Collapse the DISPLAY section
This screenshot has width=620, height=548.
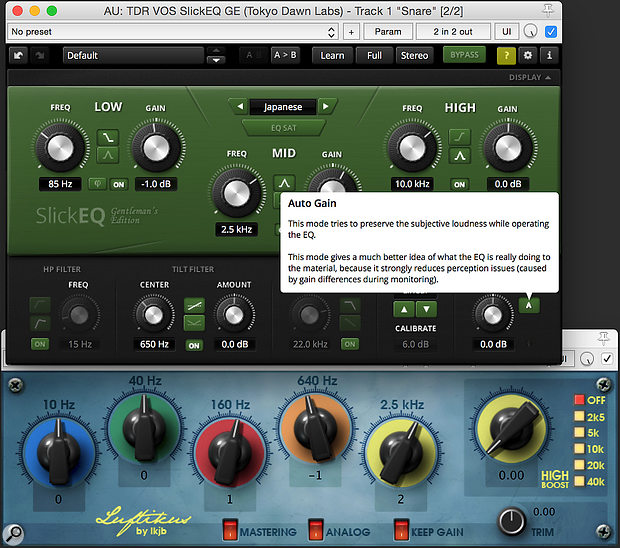pos(530,77)
